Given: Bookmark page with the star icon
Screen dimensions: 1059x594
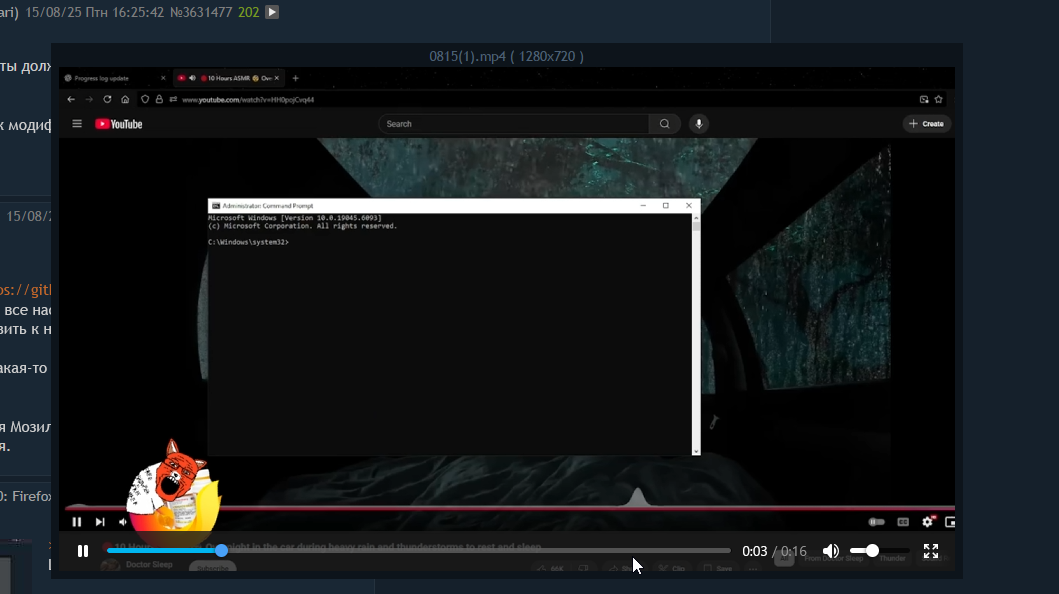Looking at the screenshot, I should point(939,99).
